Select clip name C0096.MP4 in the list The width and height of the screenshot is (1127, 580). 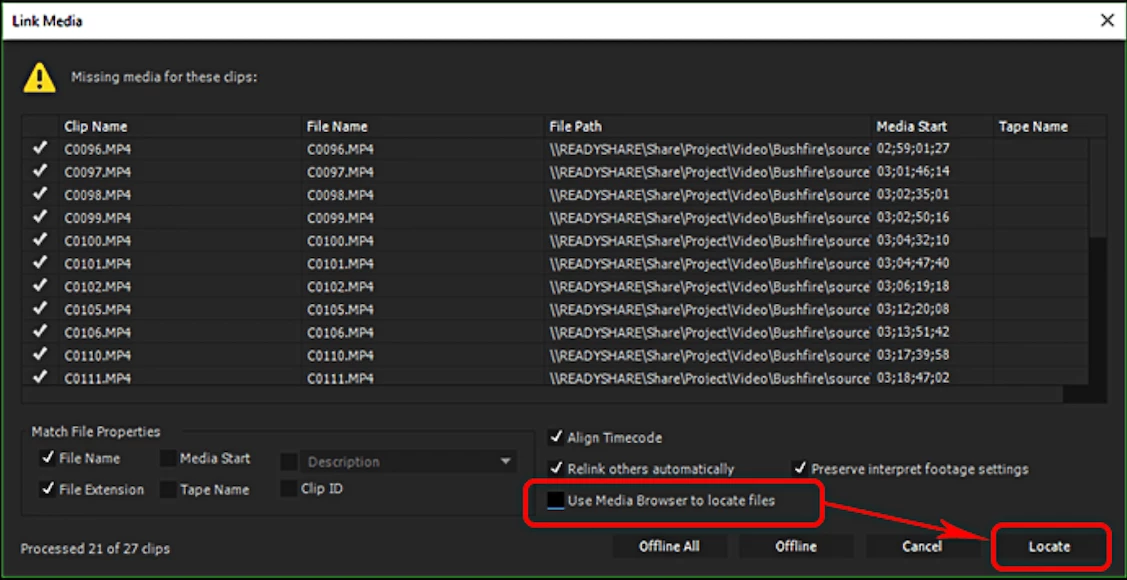(x=98, y=149)
